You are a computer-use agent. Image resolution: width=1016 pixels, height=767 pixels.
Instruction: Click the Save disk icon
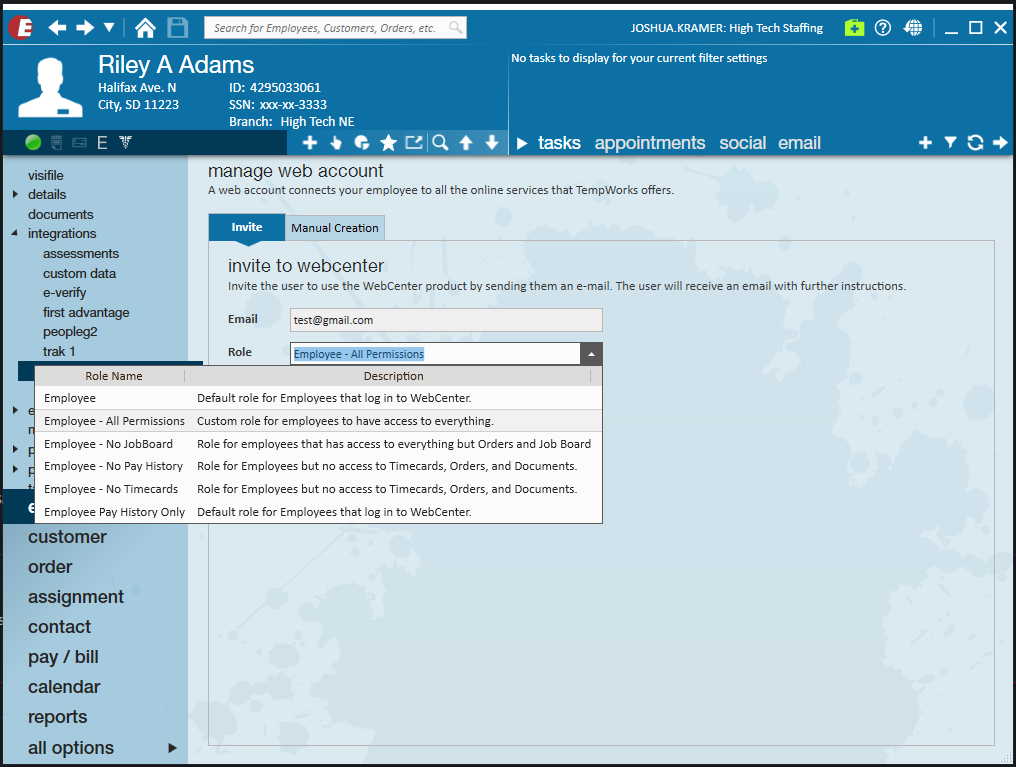[178, 27]
